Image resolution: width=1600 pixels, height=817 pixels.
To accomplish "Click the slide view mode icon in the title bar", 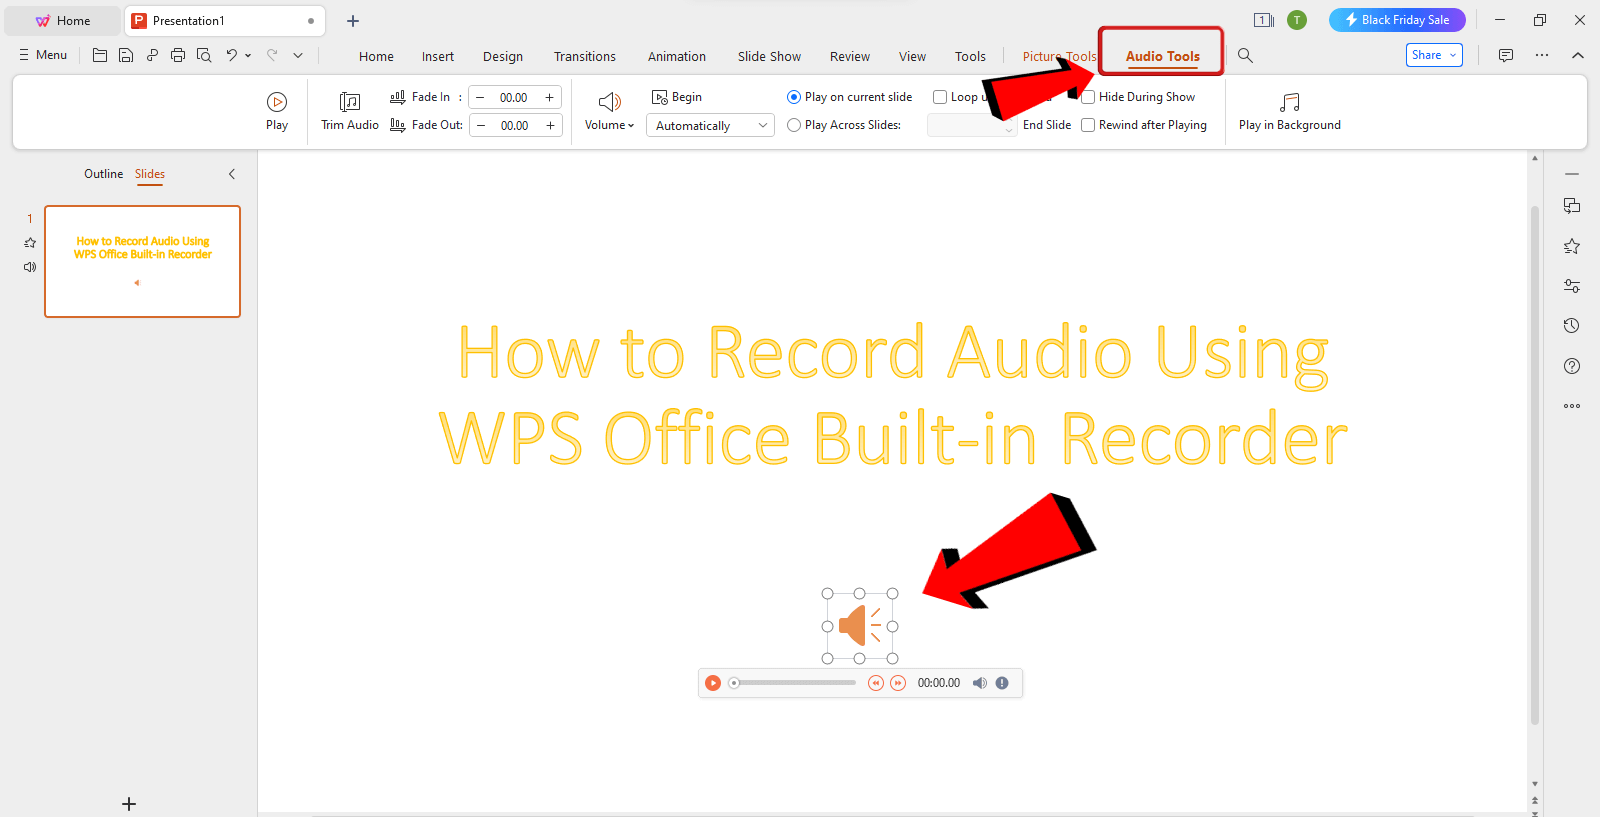I will point(1264,20).
